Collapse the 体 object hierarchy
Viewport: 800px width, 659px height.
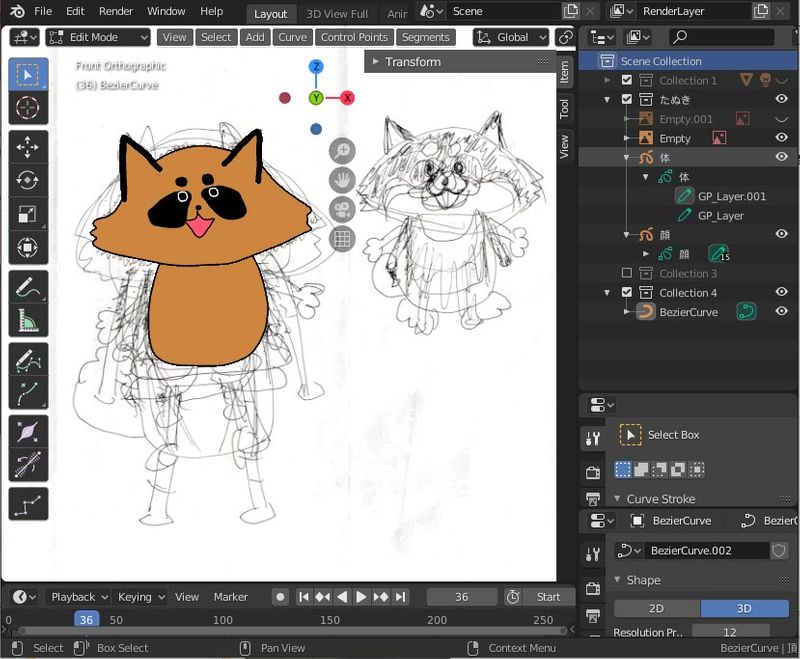tap(628, 156)
